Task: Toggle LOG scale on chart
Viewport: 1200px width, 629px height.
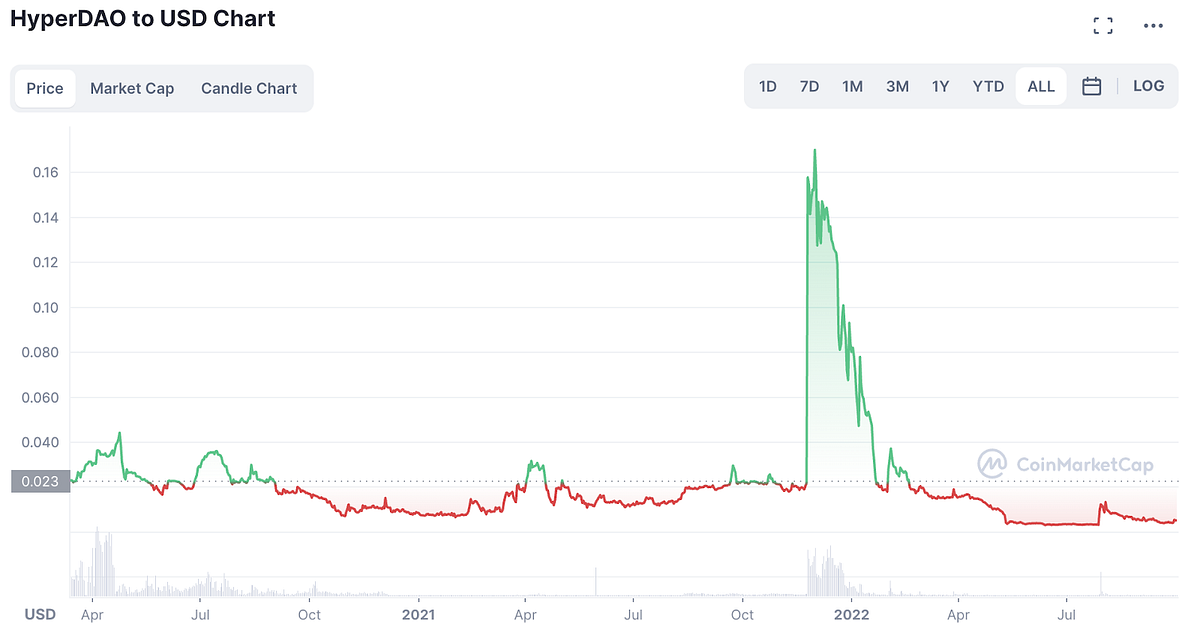Action: [x=1148, y=86]
